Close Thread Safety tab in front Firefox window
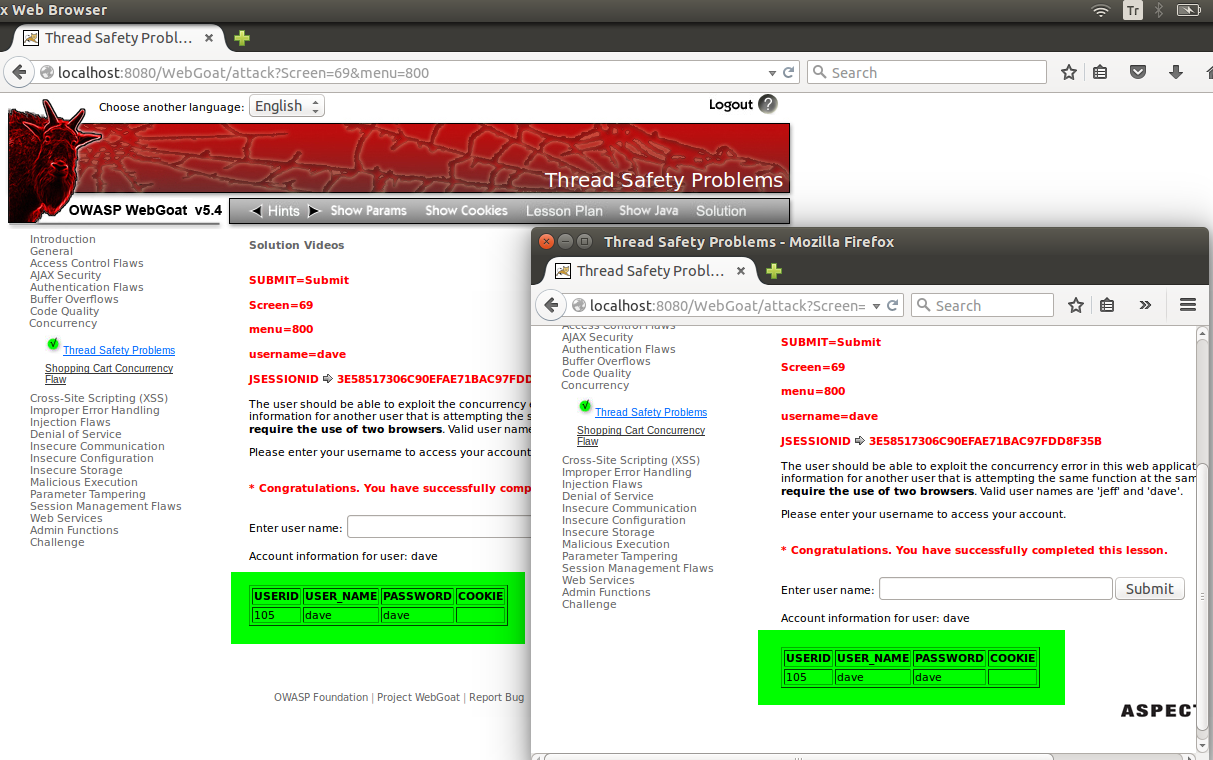The height and width of the screenshot is (760, 1213). pyautogui.click(x=741, y=271)
